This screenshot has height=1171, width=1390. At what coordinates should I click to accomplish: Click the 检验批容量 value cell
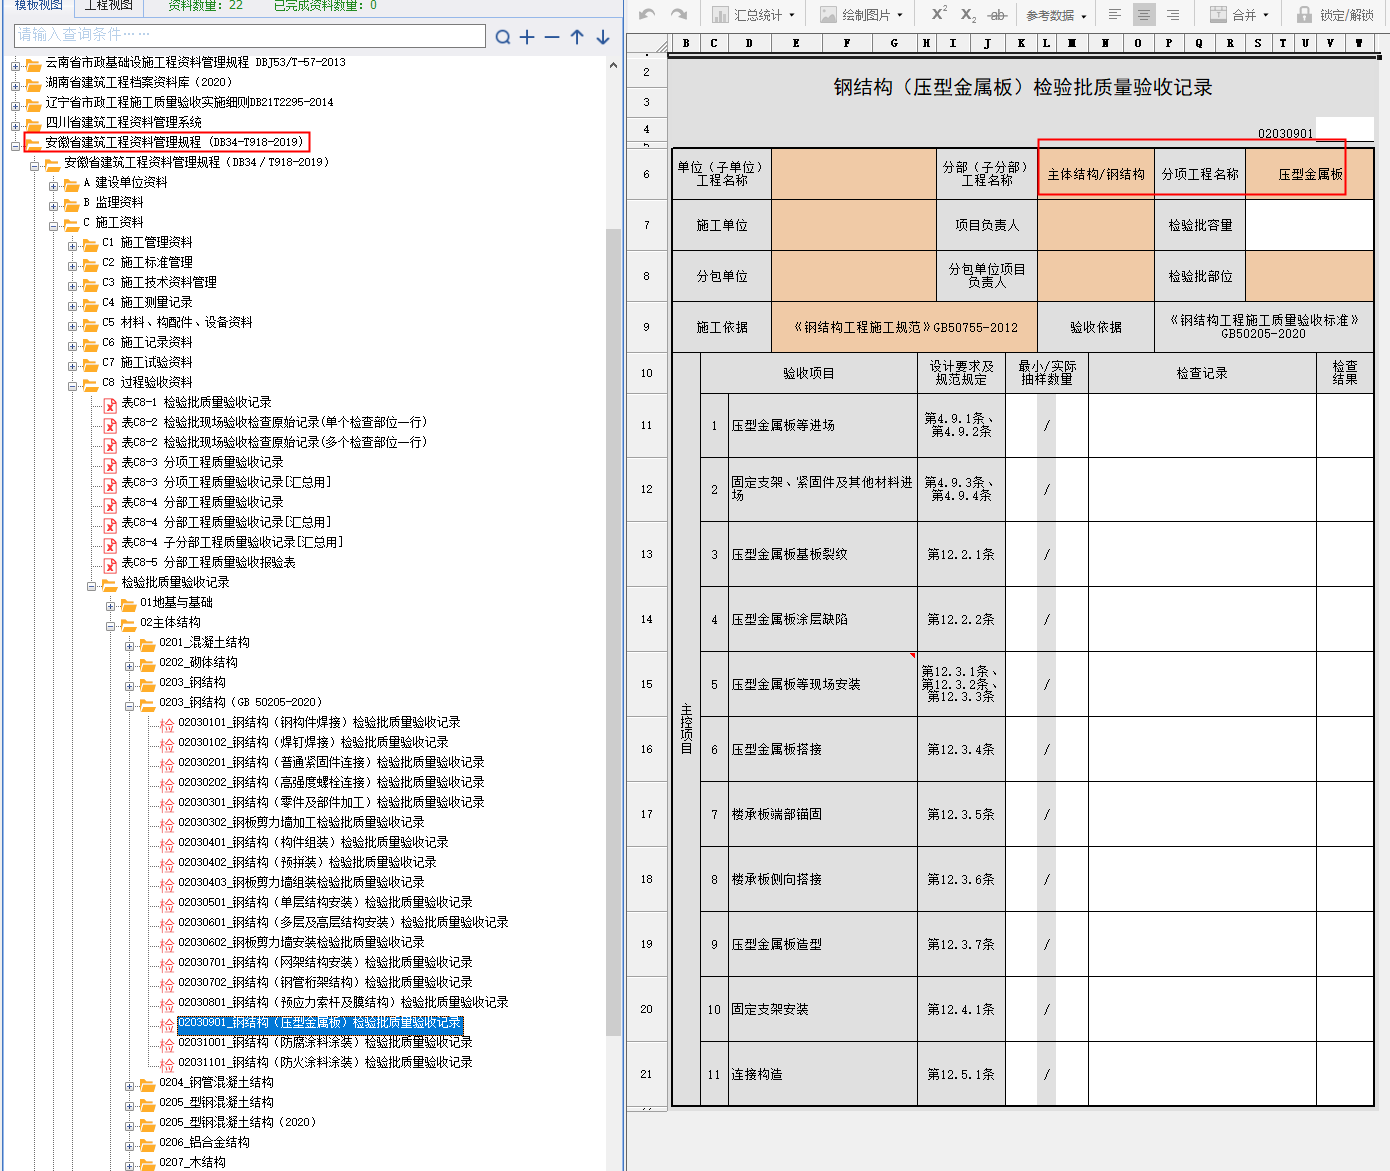1310,225
